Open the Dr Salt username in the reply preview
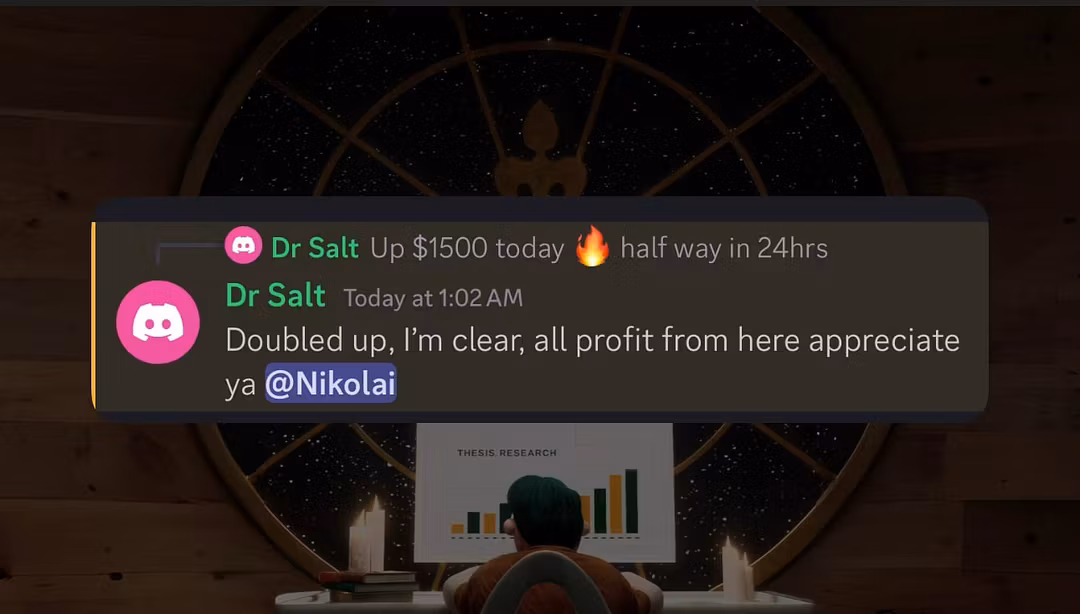 315,248
